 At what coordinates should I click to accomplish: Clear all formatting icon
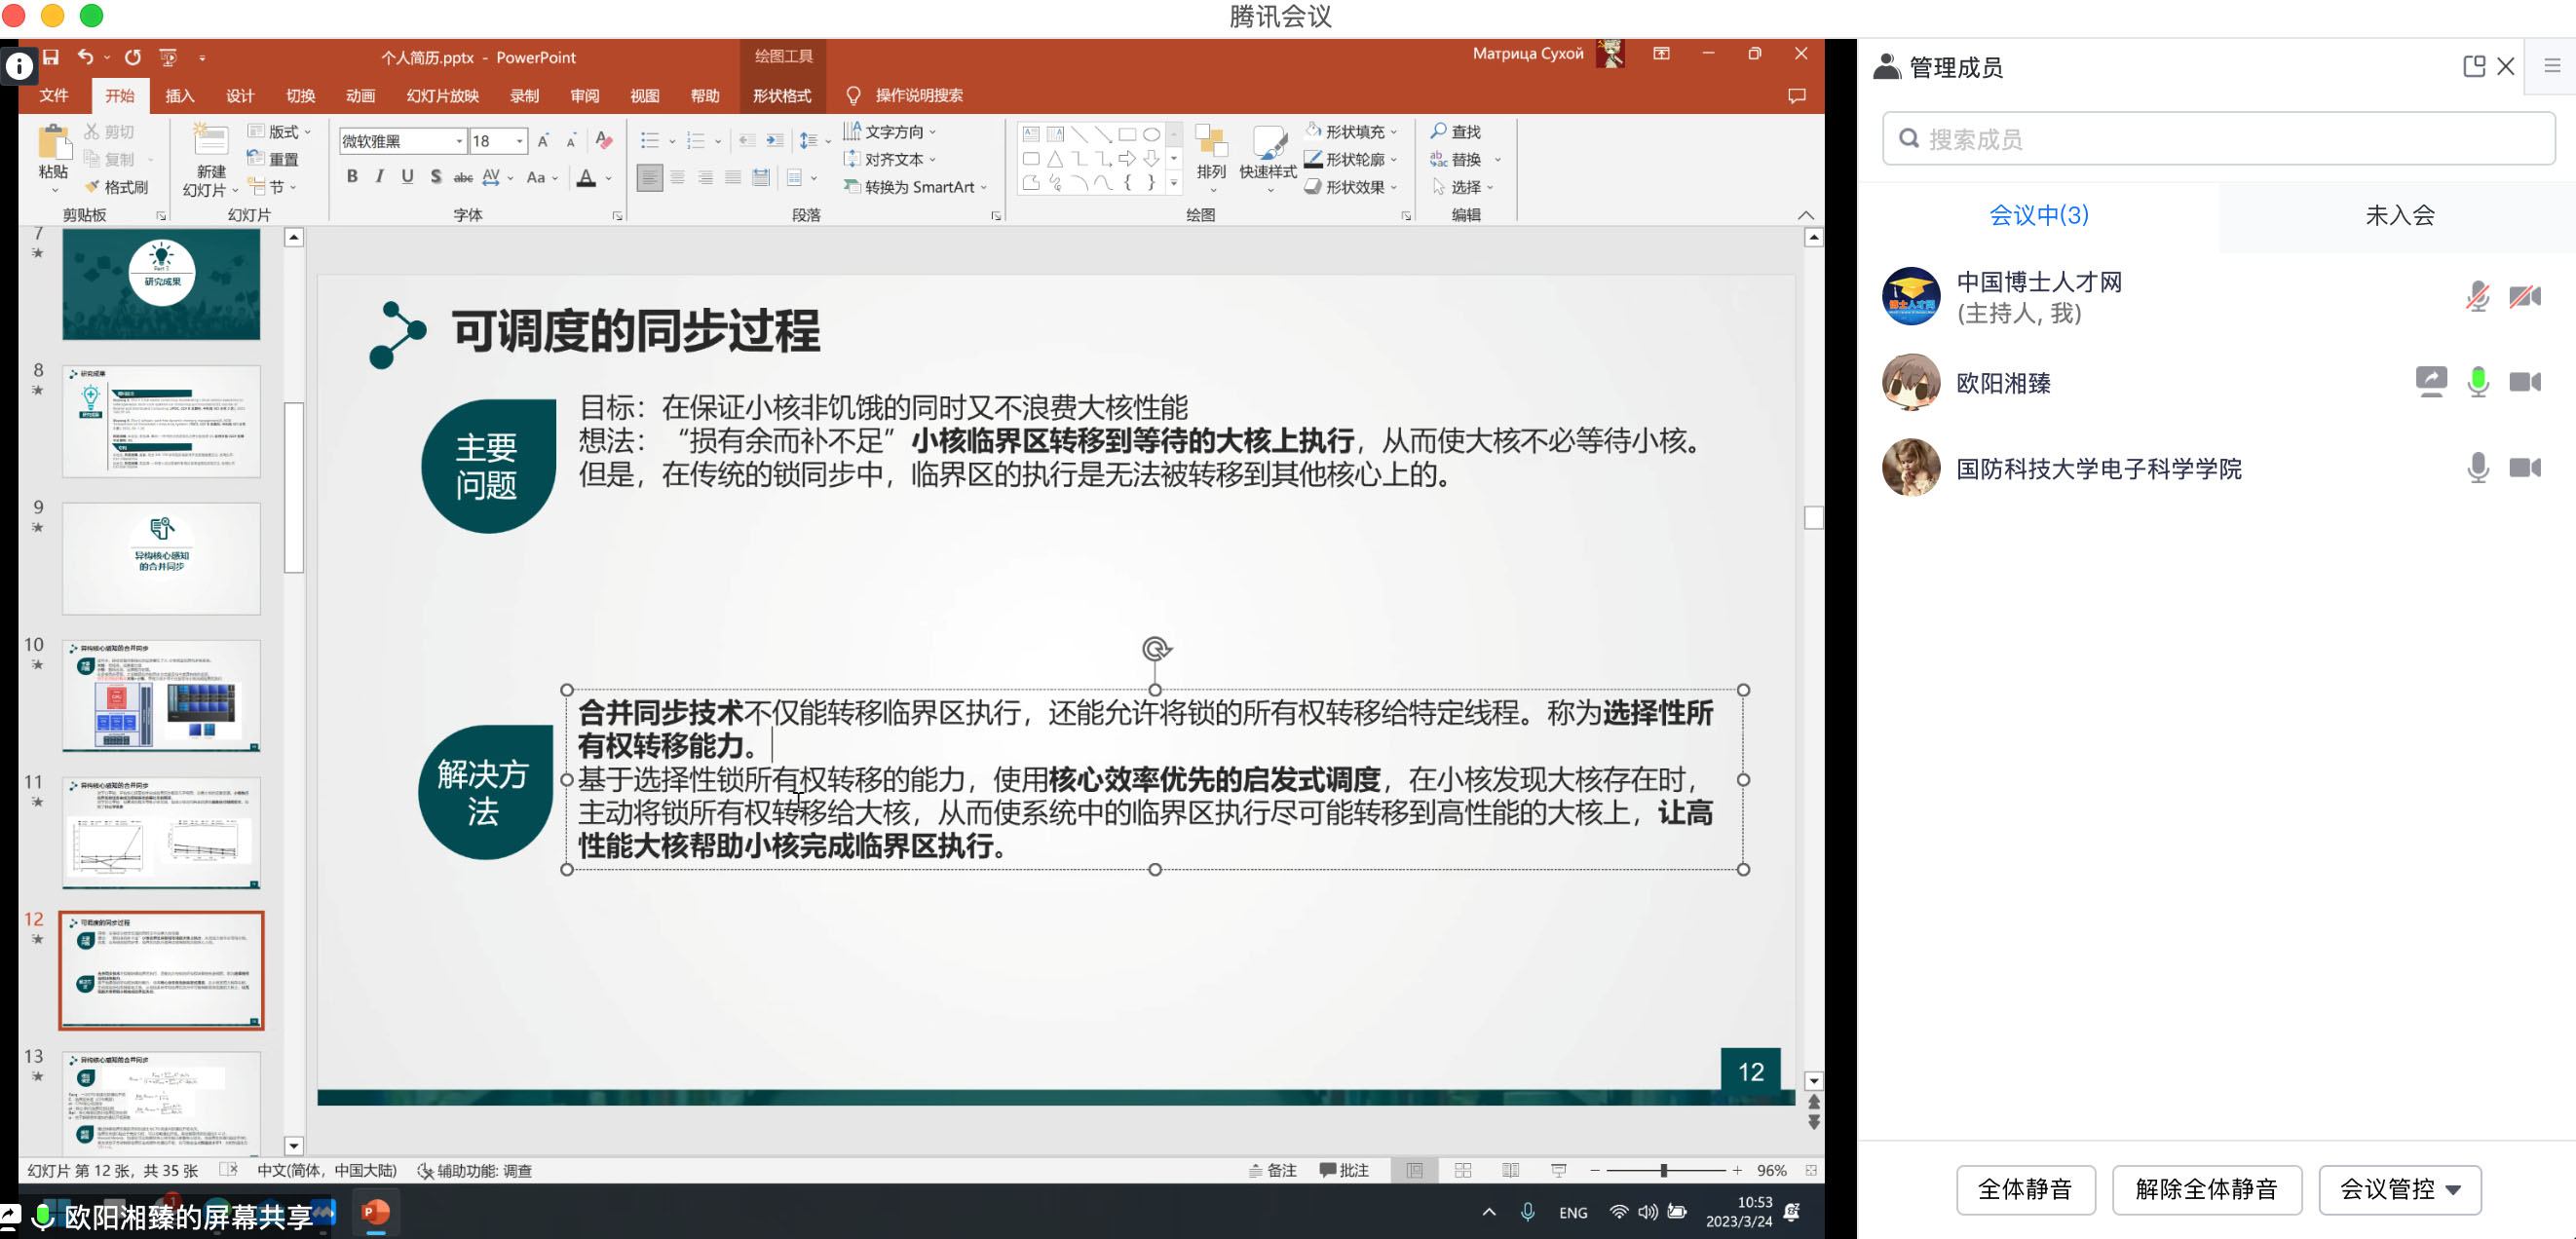604,141
